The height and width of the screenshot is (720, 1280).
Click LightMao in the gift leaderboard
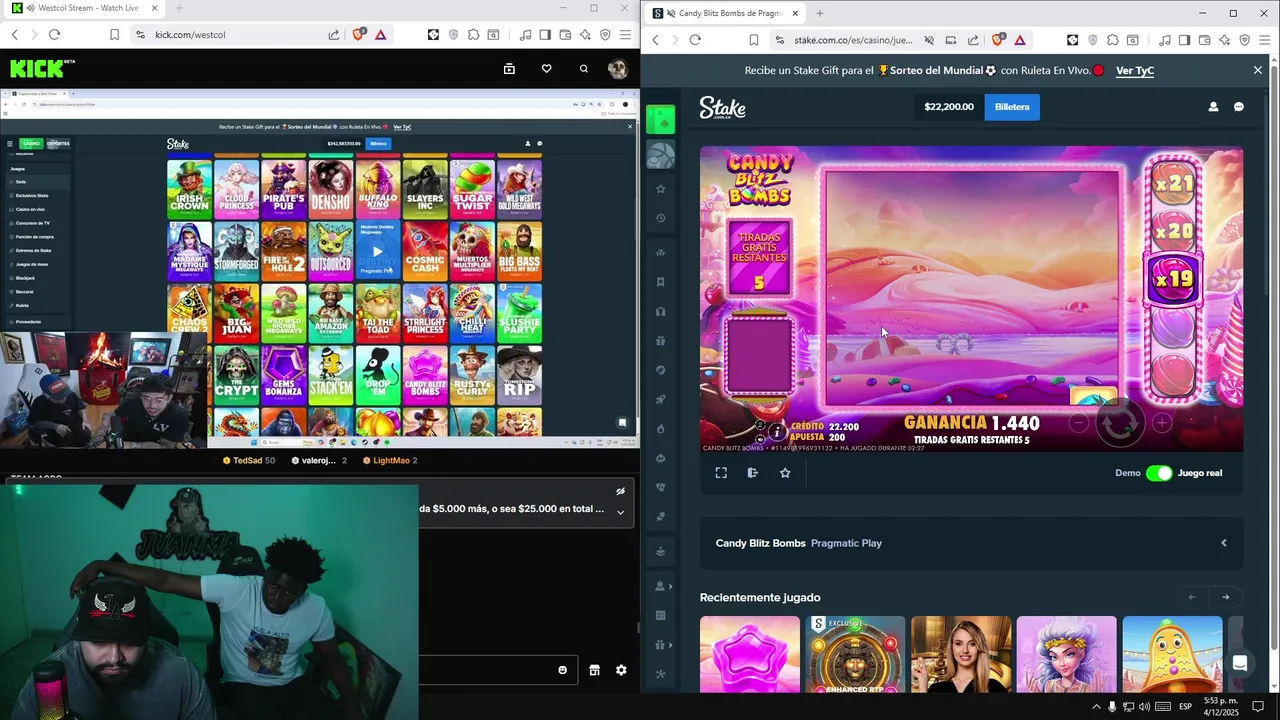point(390,460)
